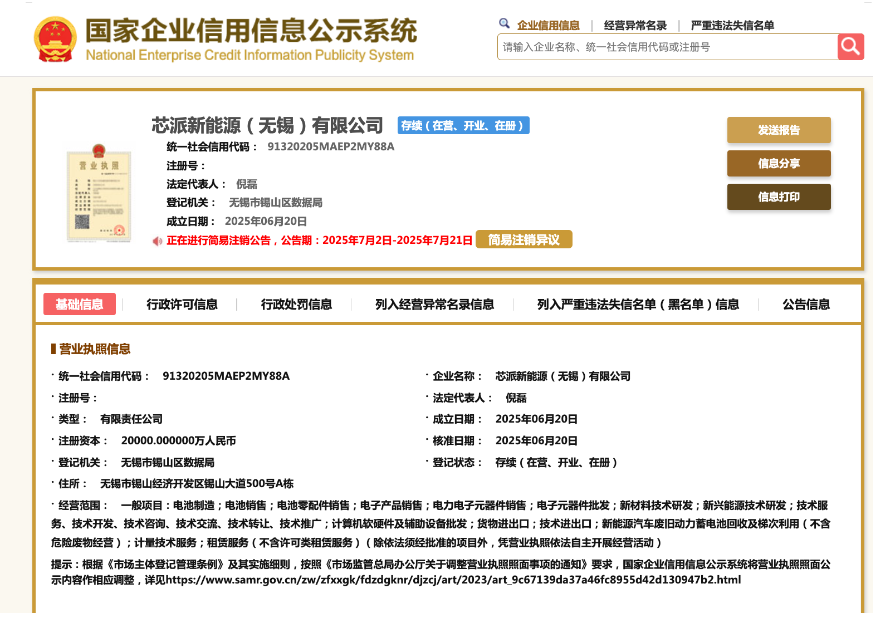Screen dimensions: 873x636
Task: Select the 严重违法失信名单 search category
Action: point(732,25)
